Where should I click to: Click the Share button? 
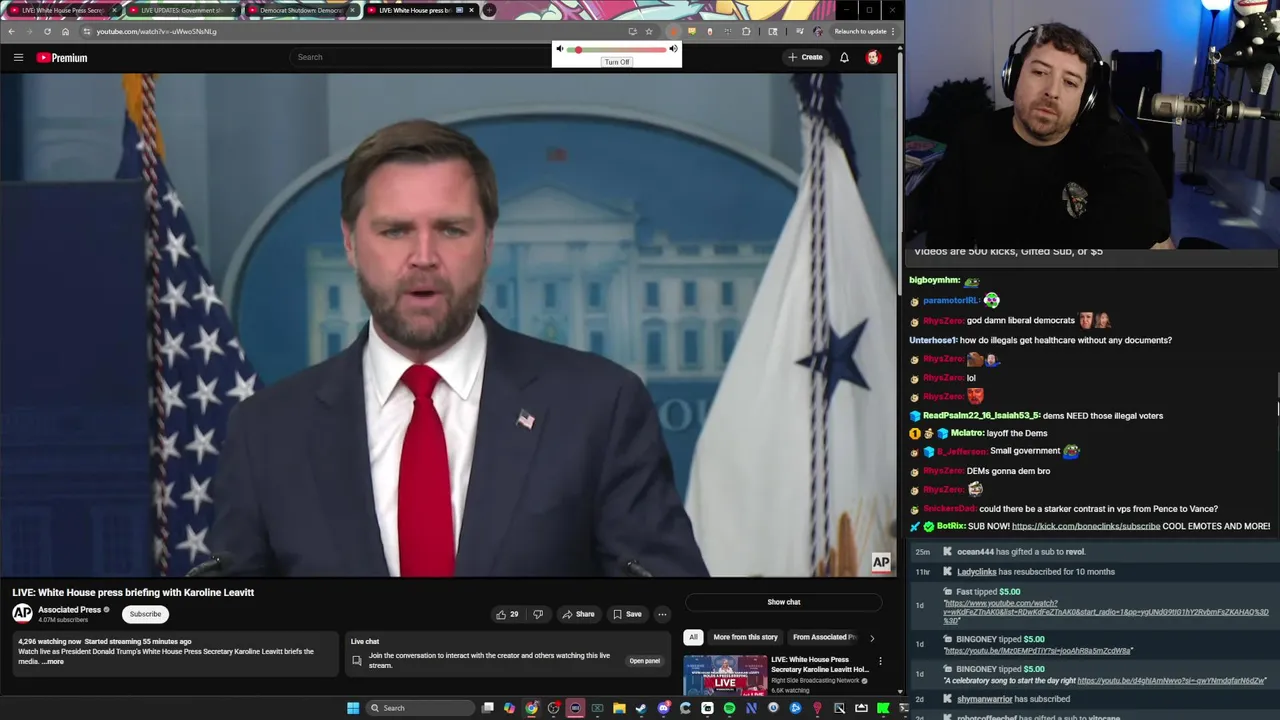[578, 614]
